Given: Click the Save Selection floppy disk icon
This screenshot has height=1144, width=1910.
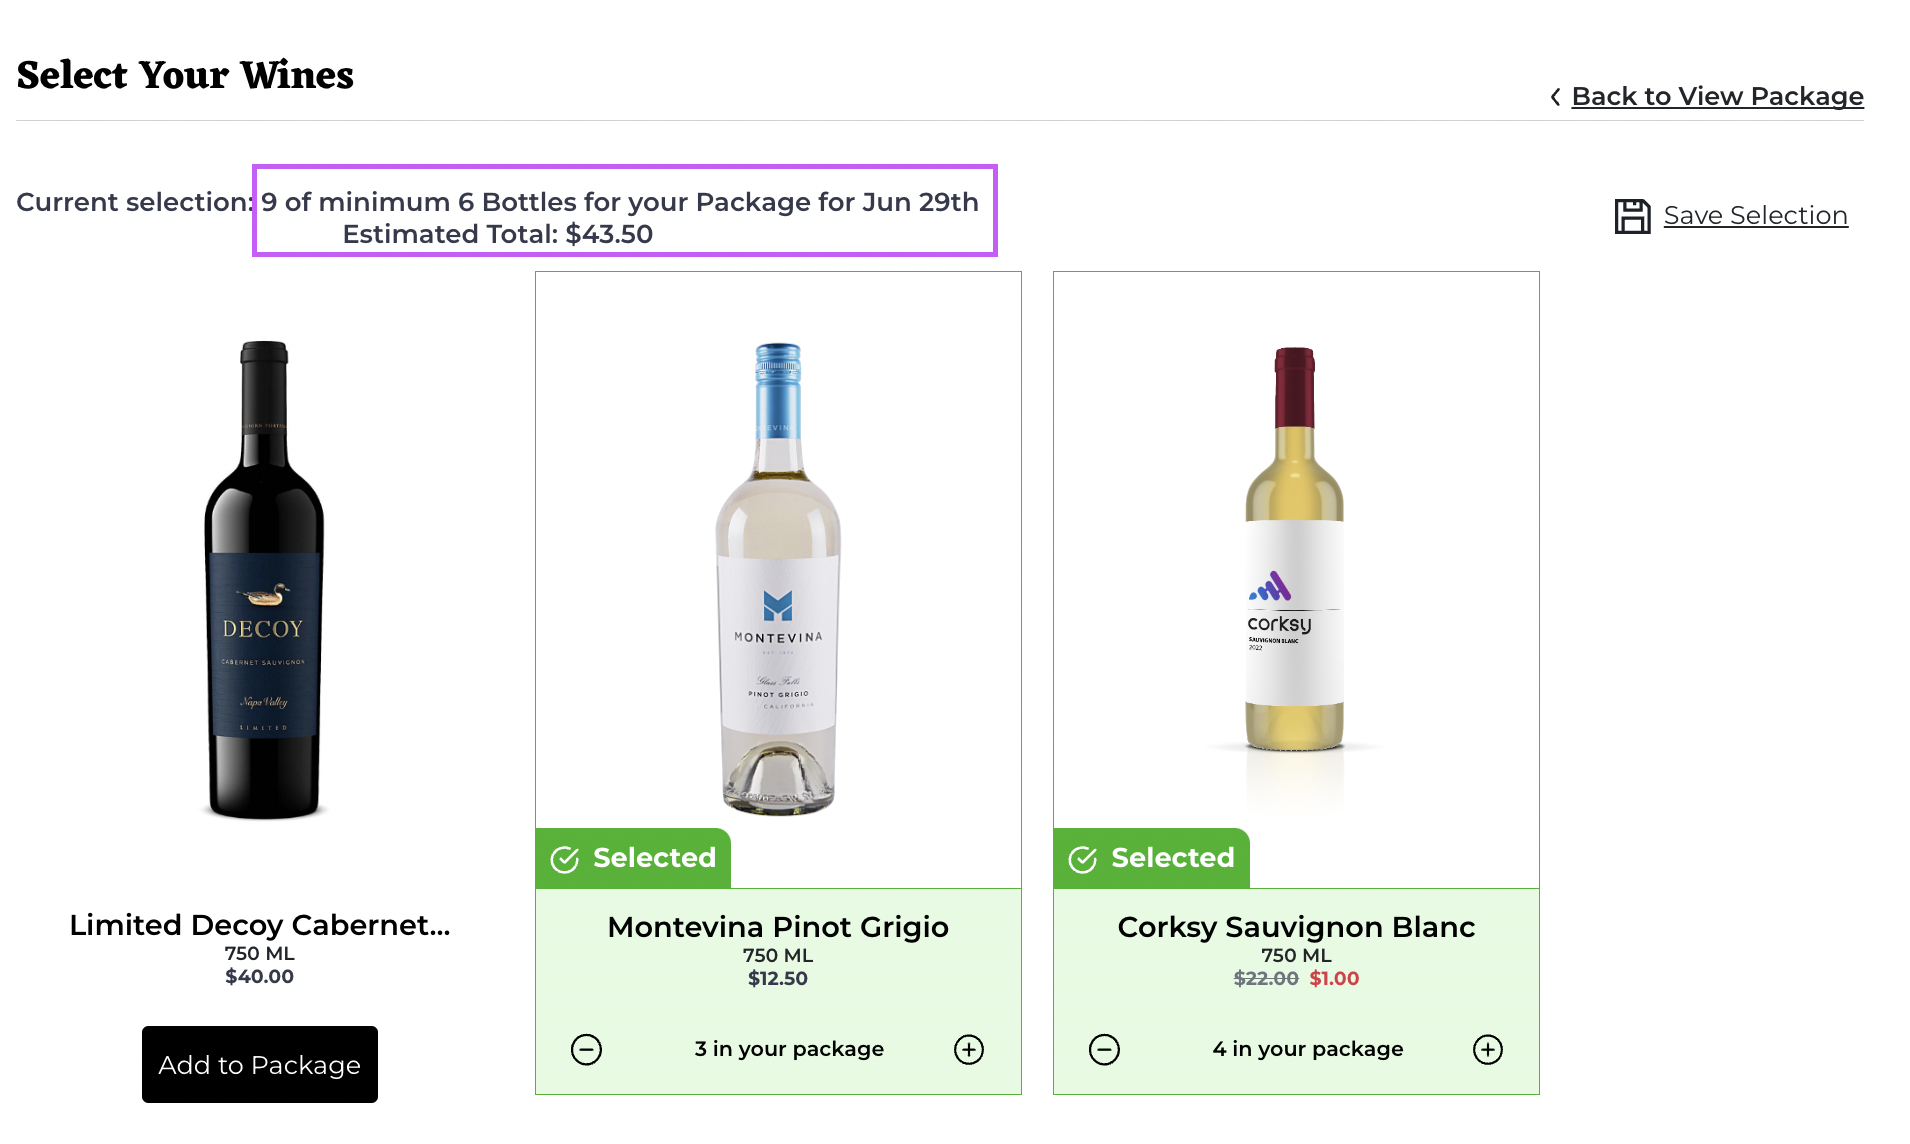Looking at the screenshot, I should [x=1632, y=216].
